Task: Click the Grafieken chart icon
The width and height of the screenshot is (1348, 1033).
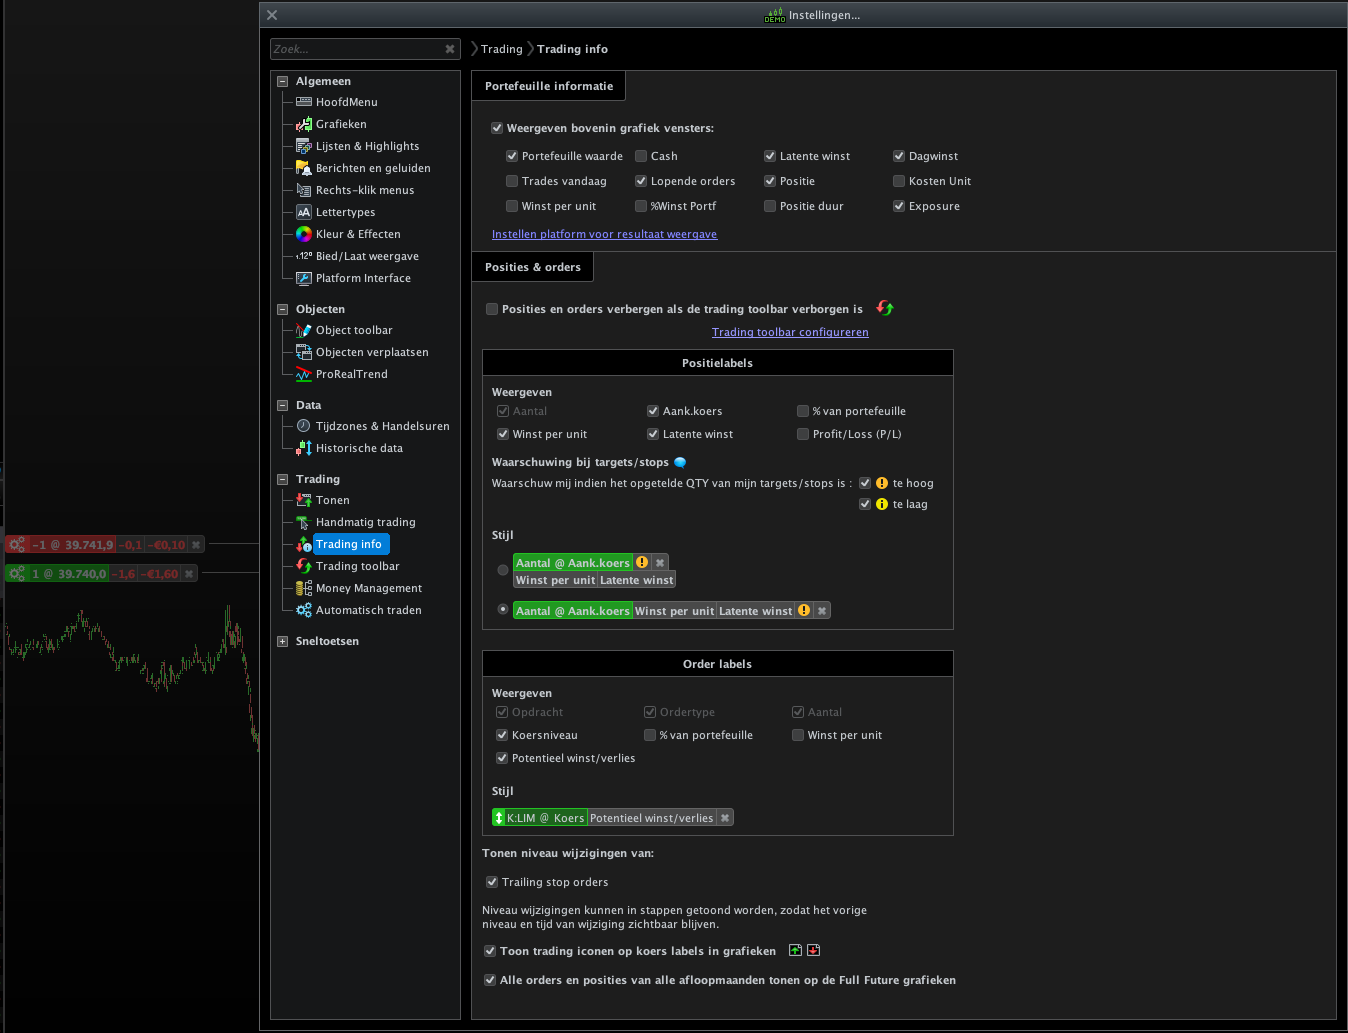Action: [x=304, y=124]
